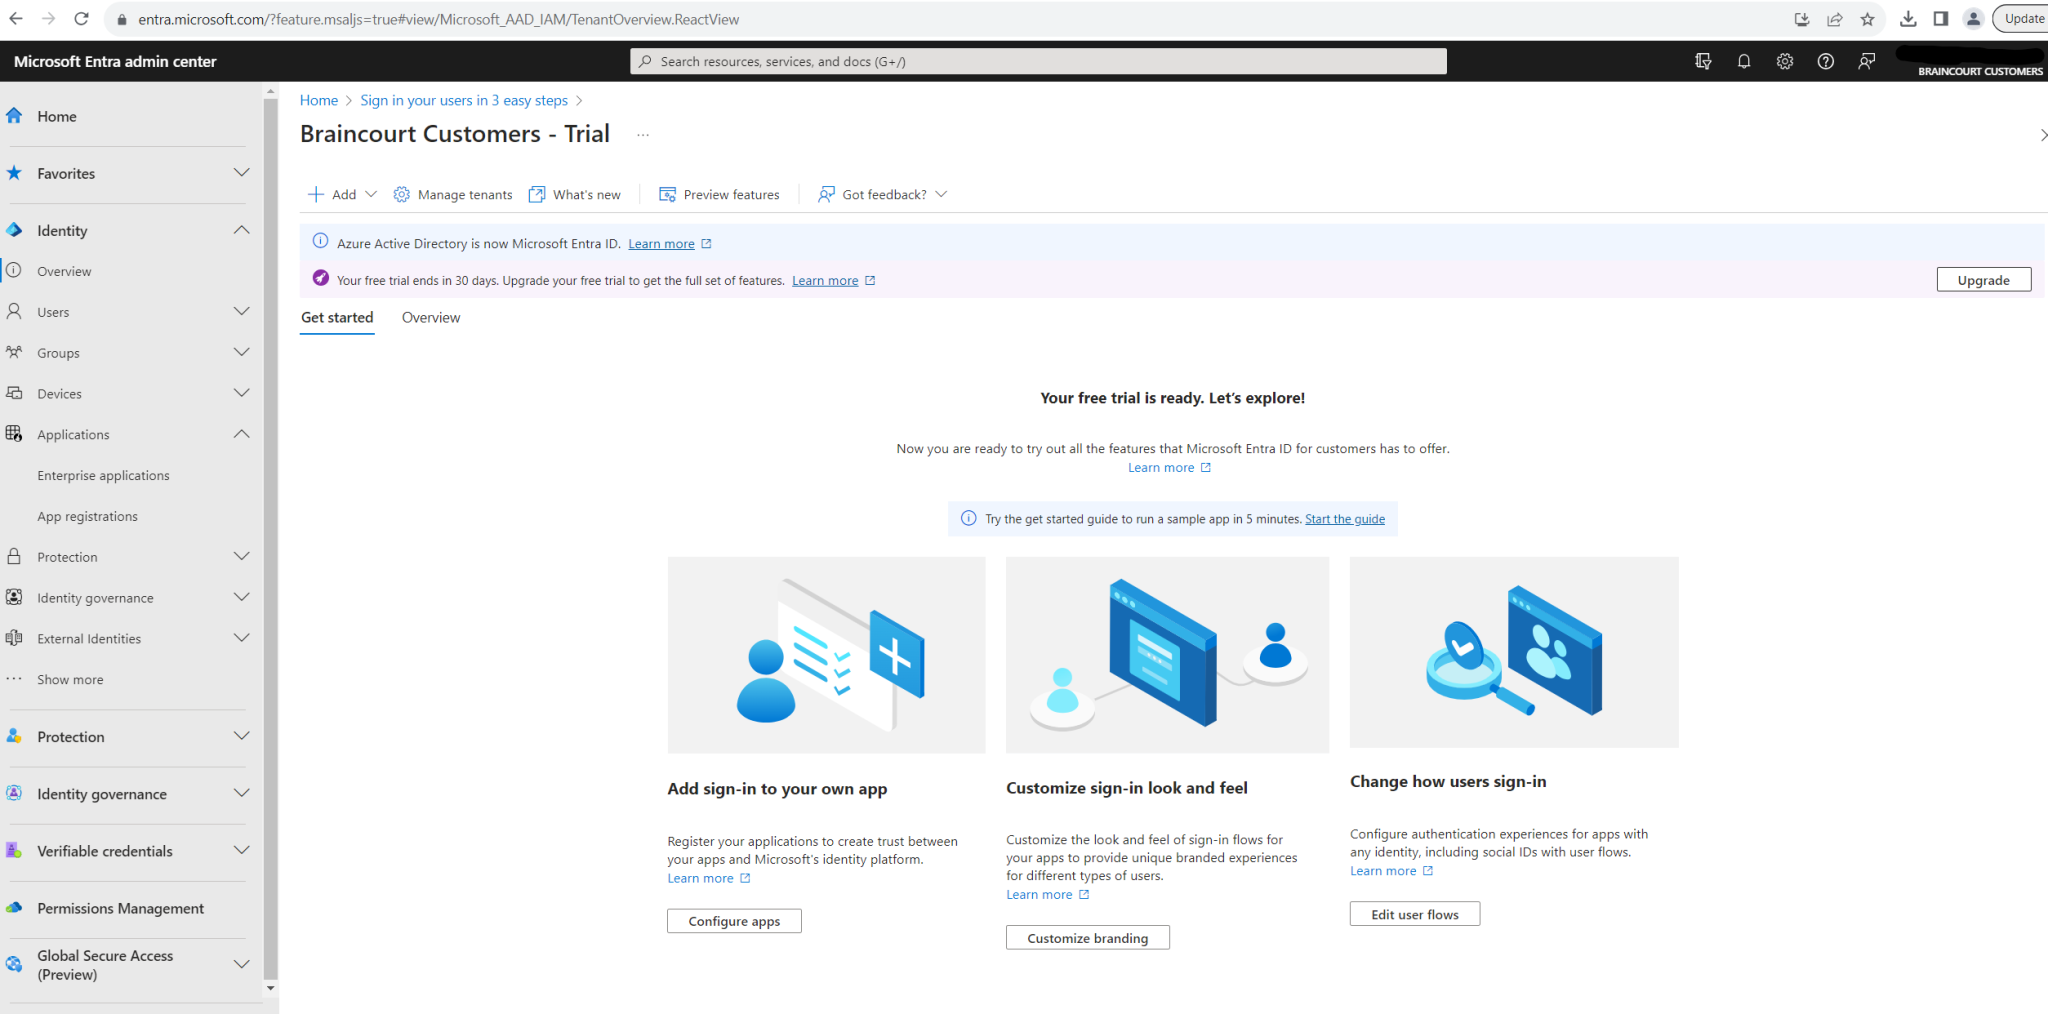Select the Get started tab

337,317
